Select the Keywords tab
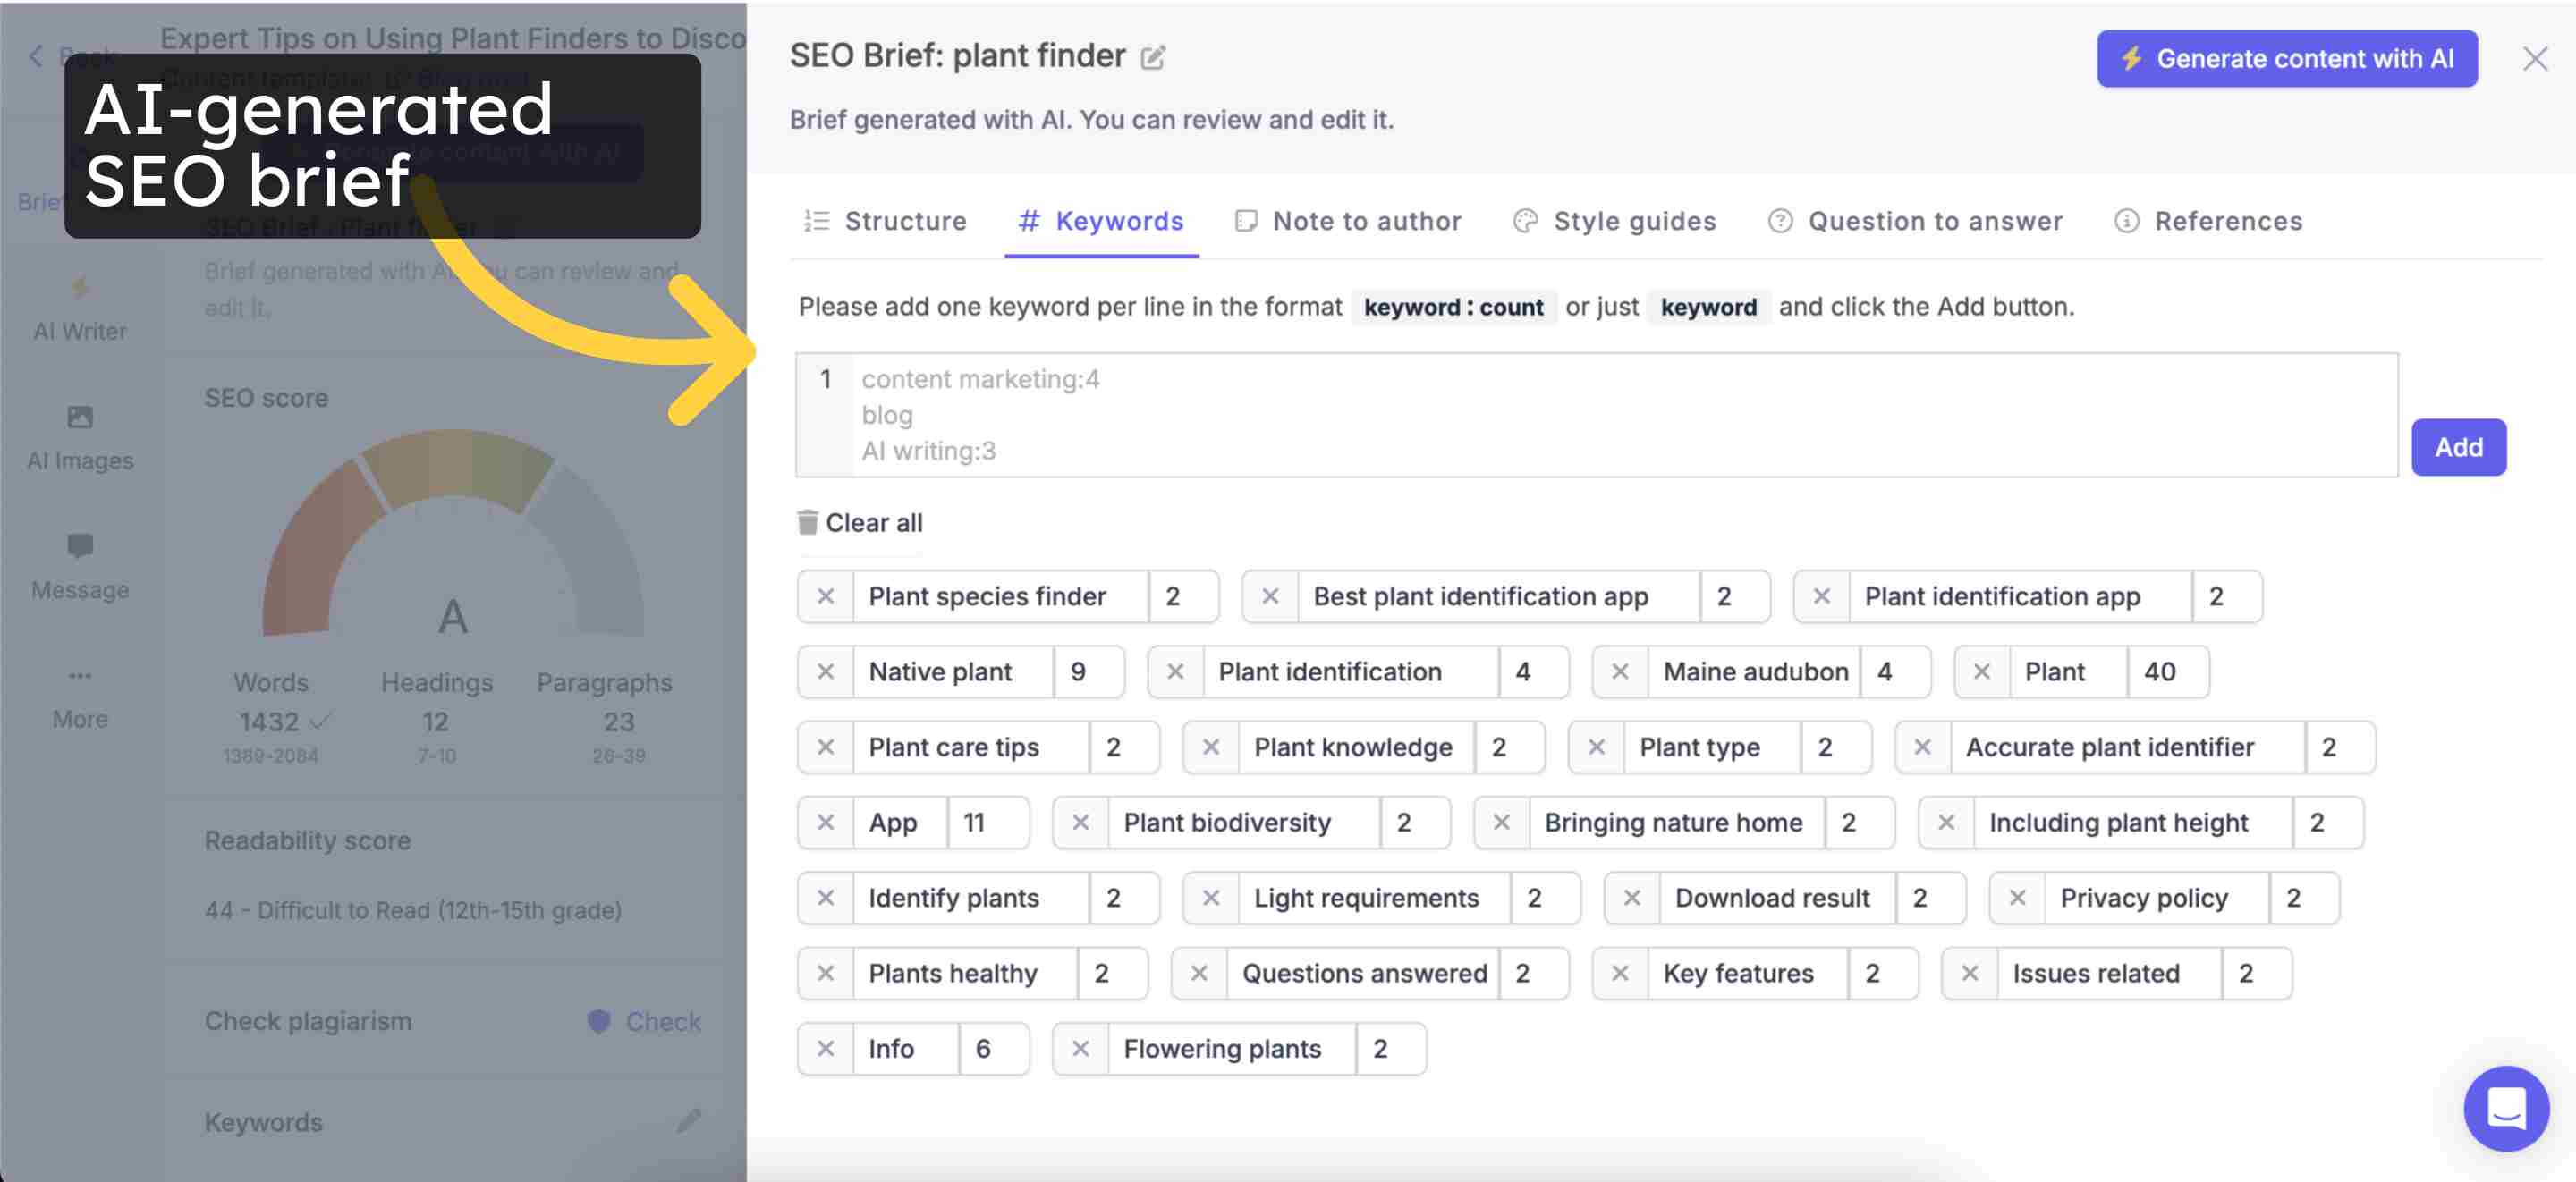This screenshot has height=1182, width=2576. click(x=1101, y=221)
